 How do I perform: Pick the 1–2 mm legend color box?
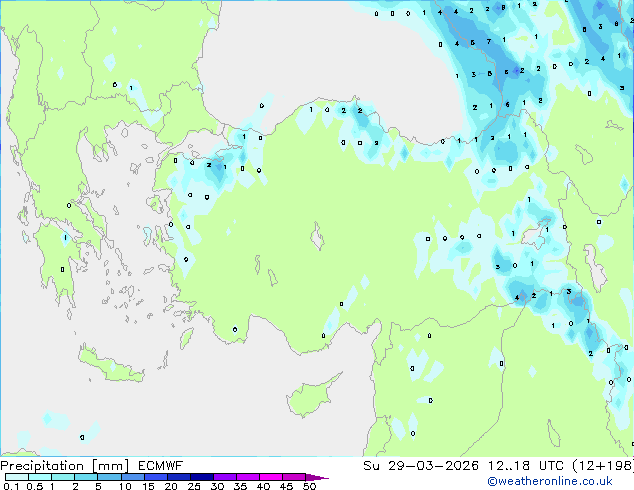63,477
